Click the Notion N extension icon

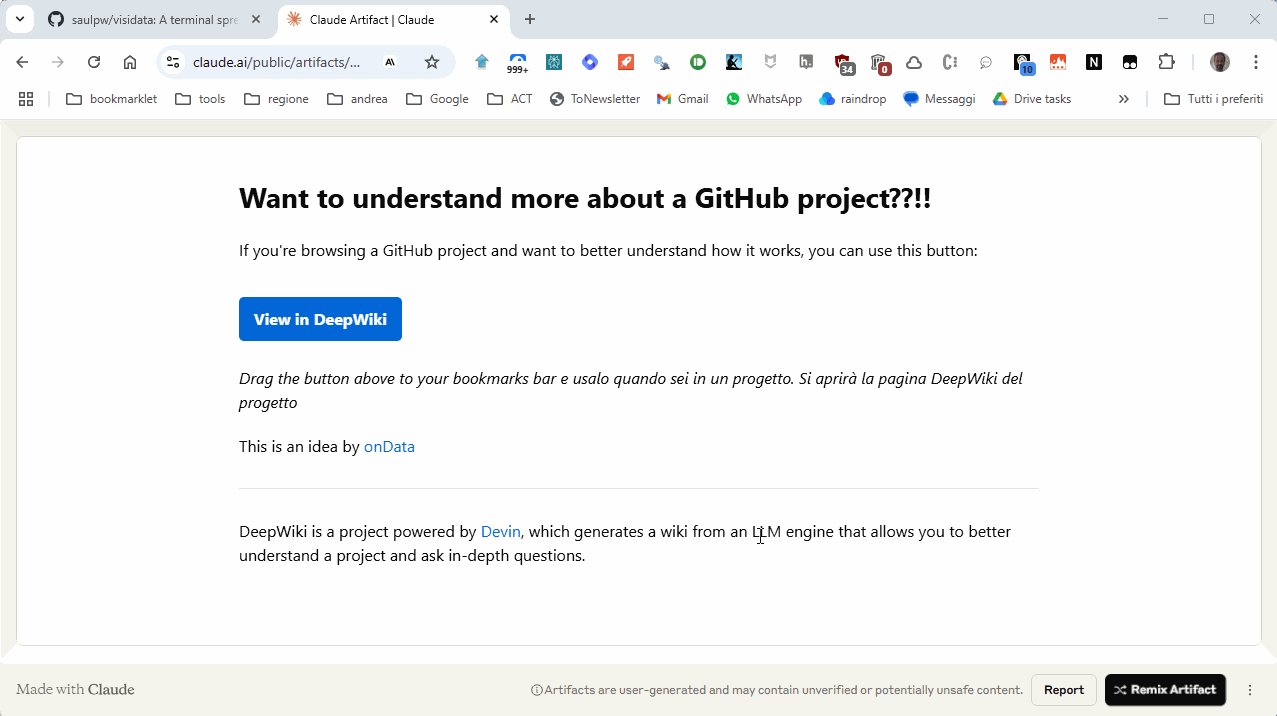(x=1094, y=62)
